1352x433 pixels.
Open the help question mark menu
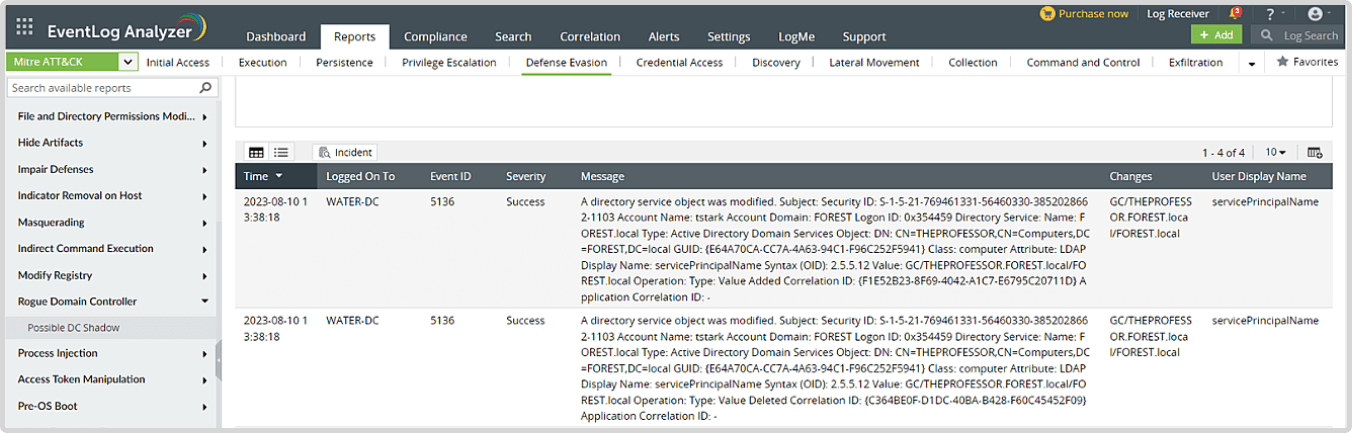[x=1269, y=14]
